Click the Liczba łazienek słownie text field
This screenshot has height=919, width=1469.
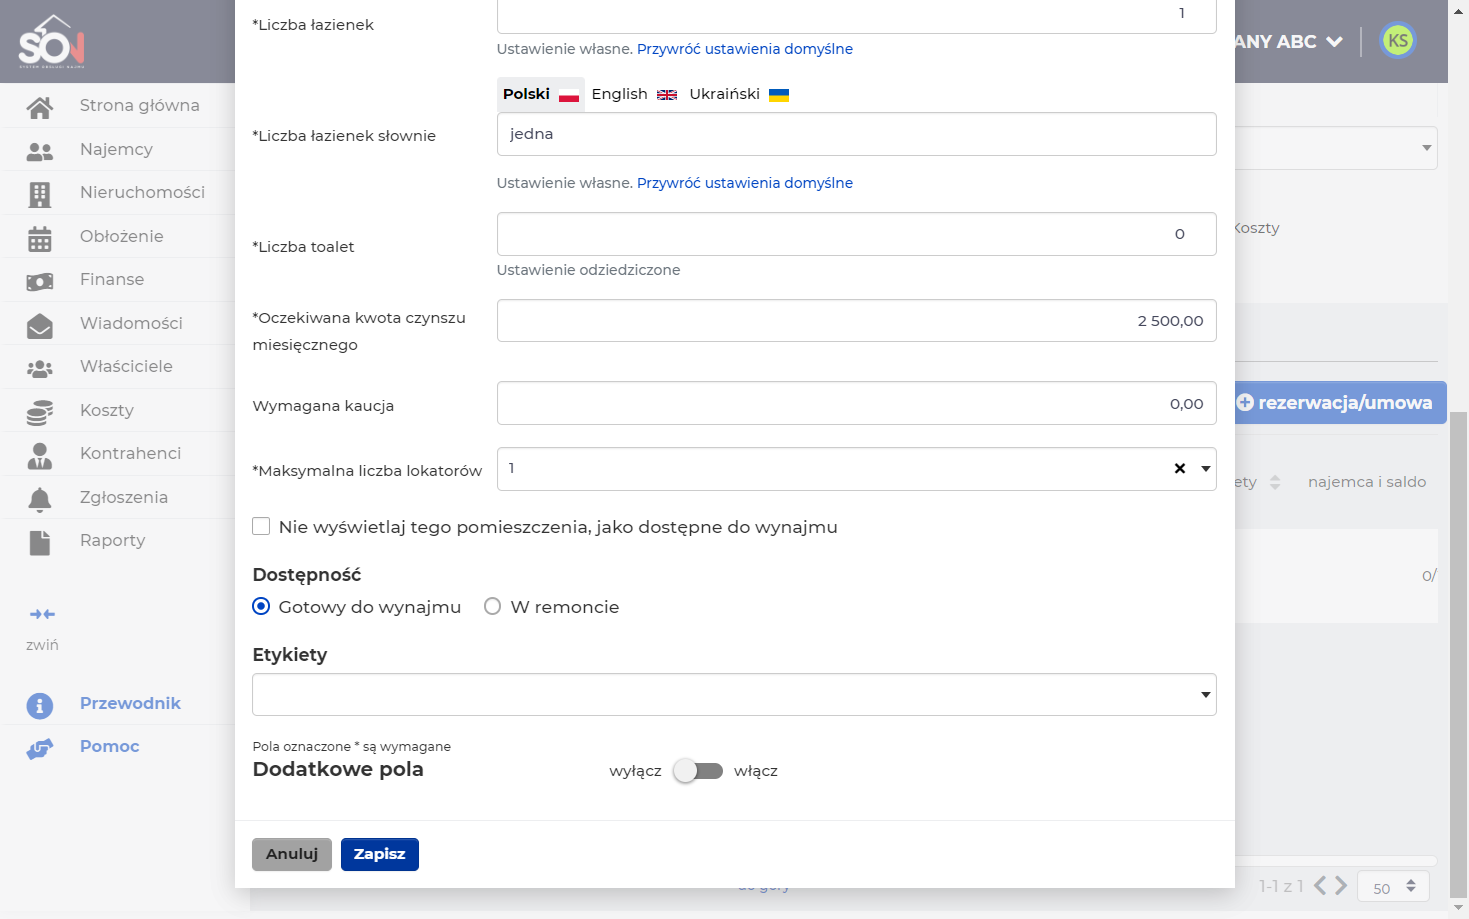pos(857,134)
